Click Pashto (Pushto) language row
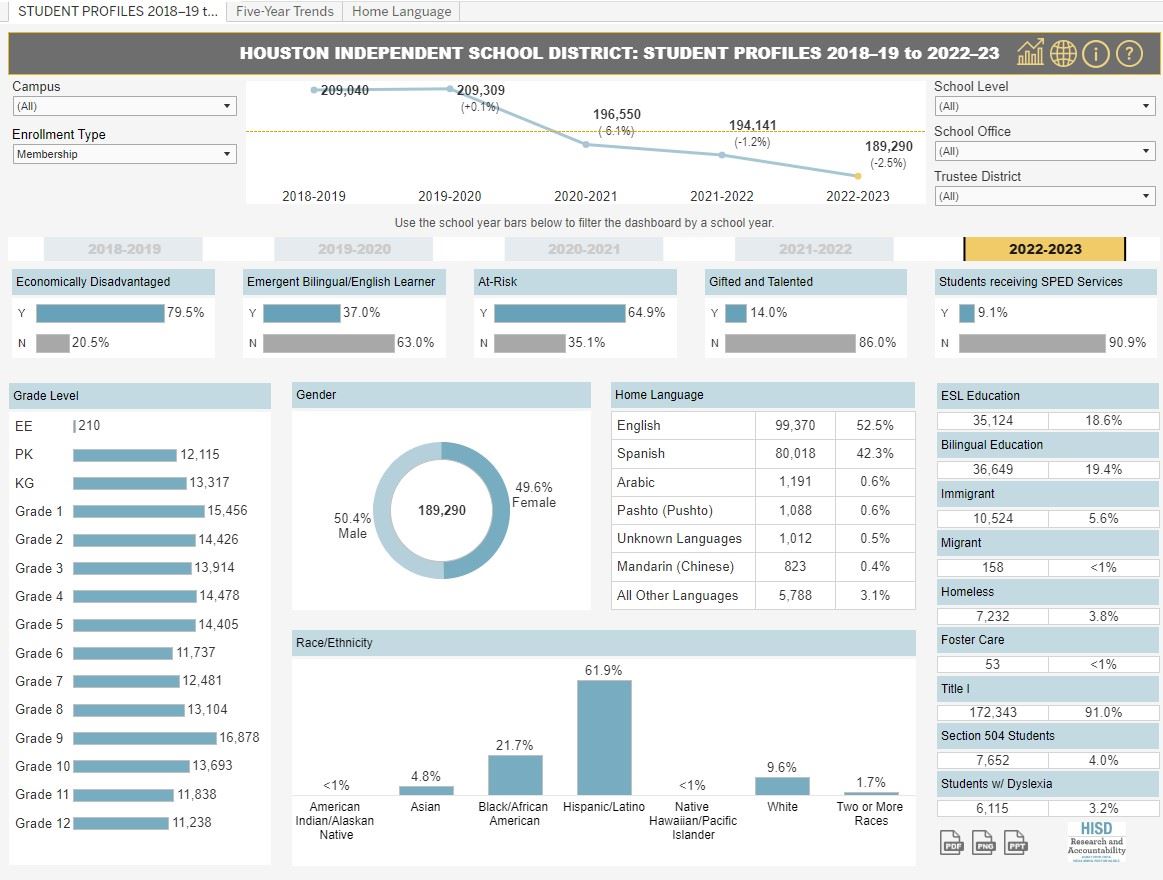The height and width of the screenshot is (880, 1163). click(x=763, y=510)
